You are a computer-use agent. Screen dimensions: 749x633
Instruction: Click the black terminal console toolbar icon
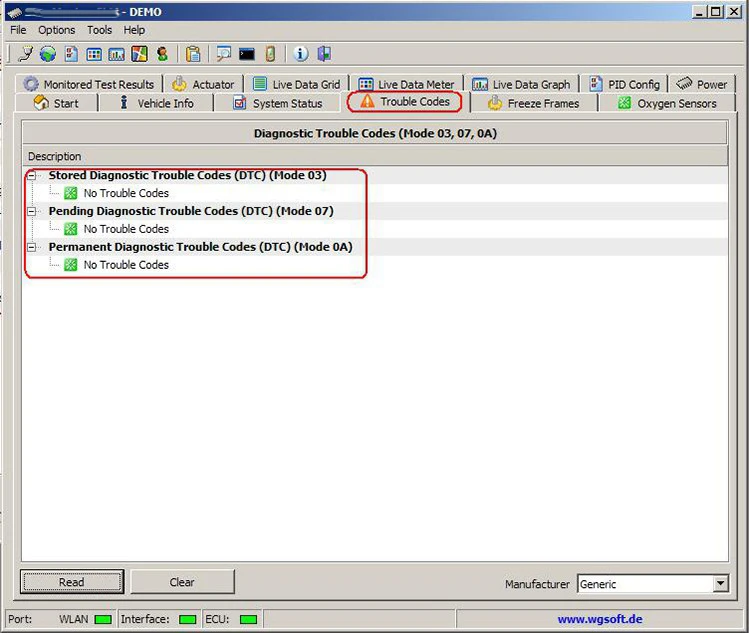(x=247, y=54)
